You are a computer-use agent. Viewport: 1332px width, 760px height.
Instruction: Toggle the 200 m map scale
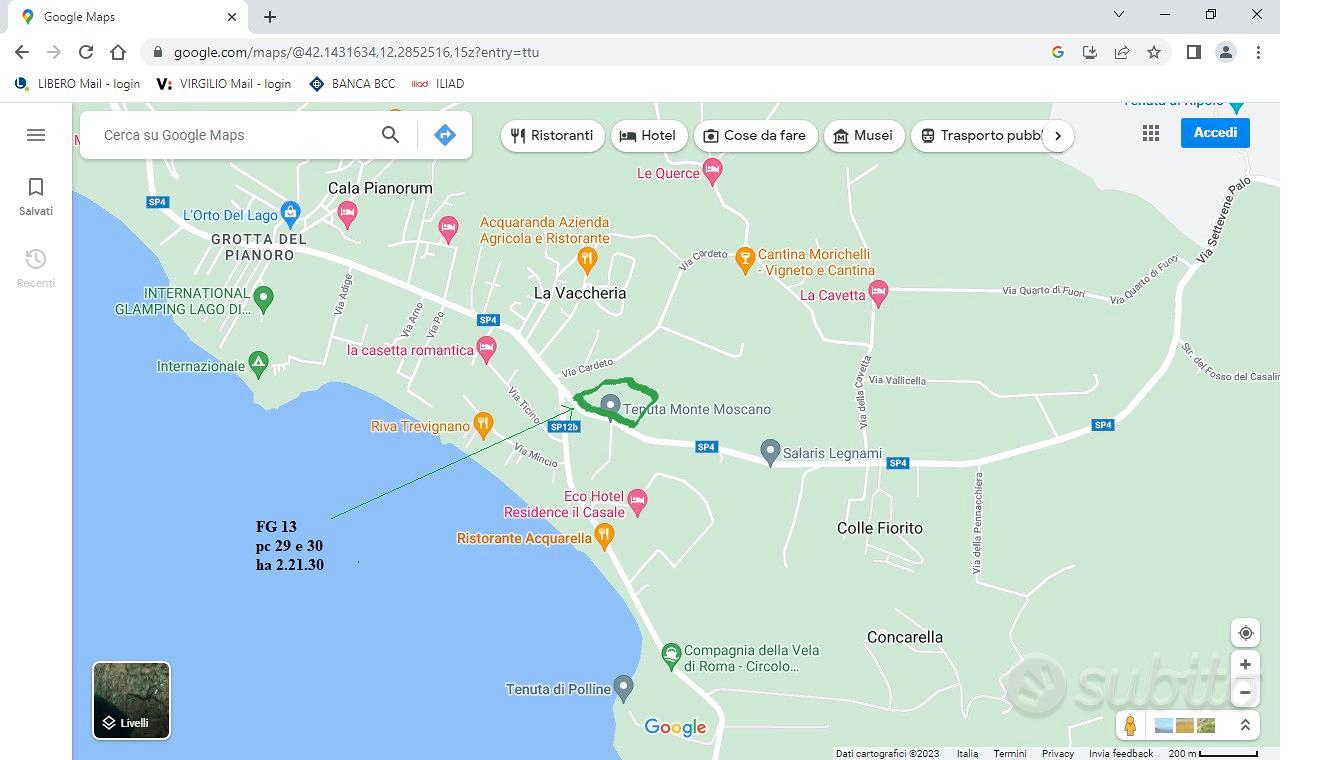pos(1213,753)
